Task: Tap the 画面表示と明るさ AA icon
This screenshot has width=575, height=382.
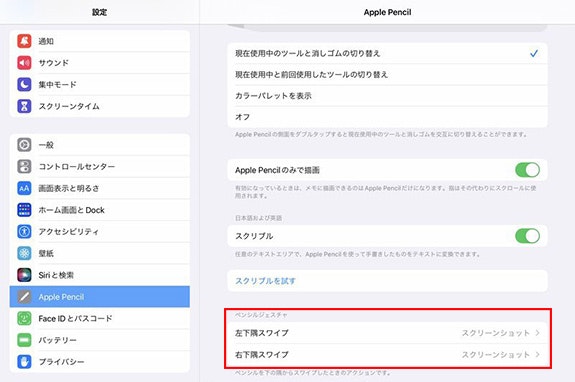Action: coord(24,188)
